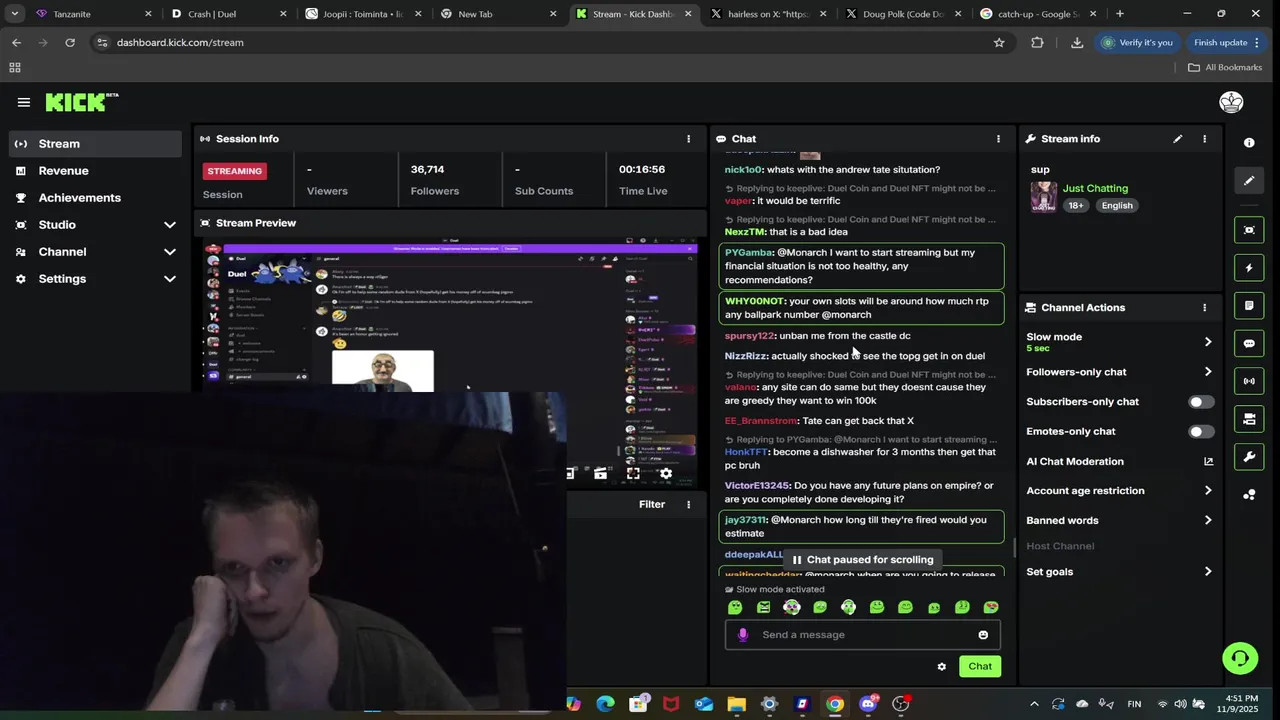Image resolution: width=1280 pixels, height=720 pixels.
Task: Select Stream in the sidebar
Action: tap(97, 144)
